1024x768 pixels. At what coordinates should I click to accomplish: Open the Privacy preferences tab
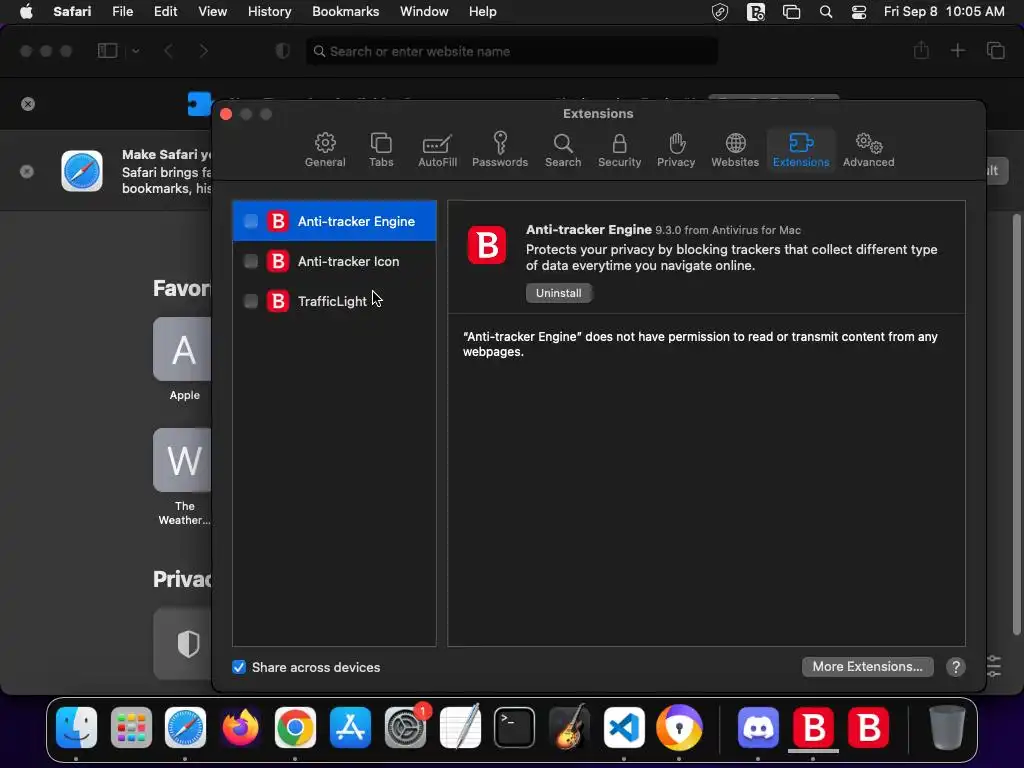pyautogui.click(x=676, y=150)
